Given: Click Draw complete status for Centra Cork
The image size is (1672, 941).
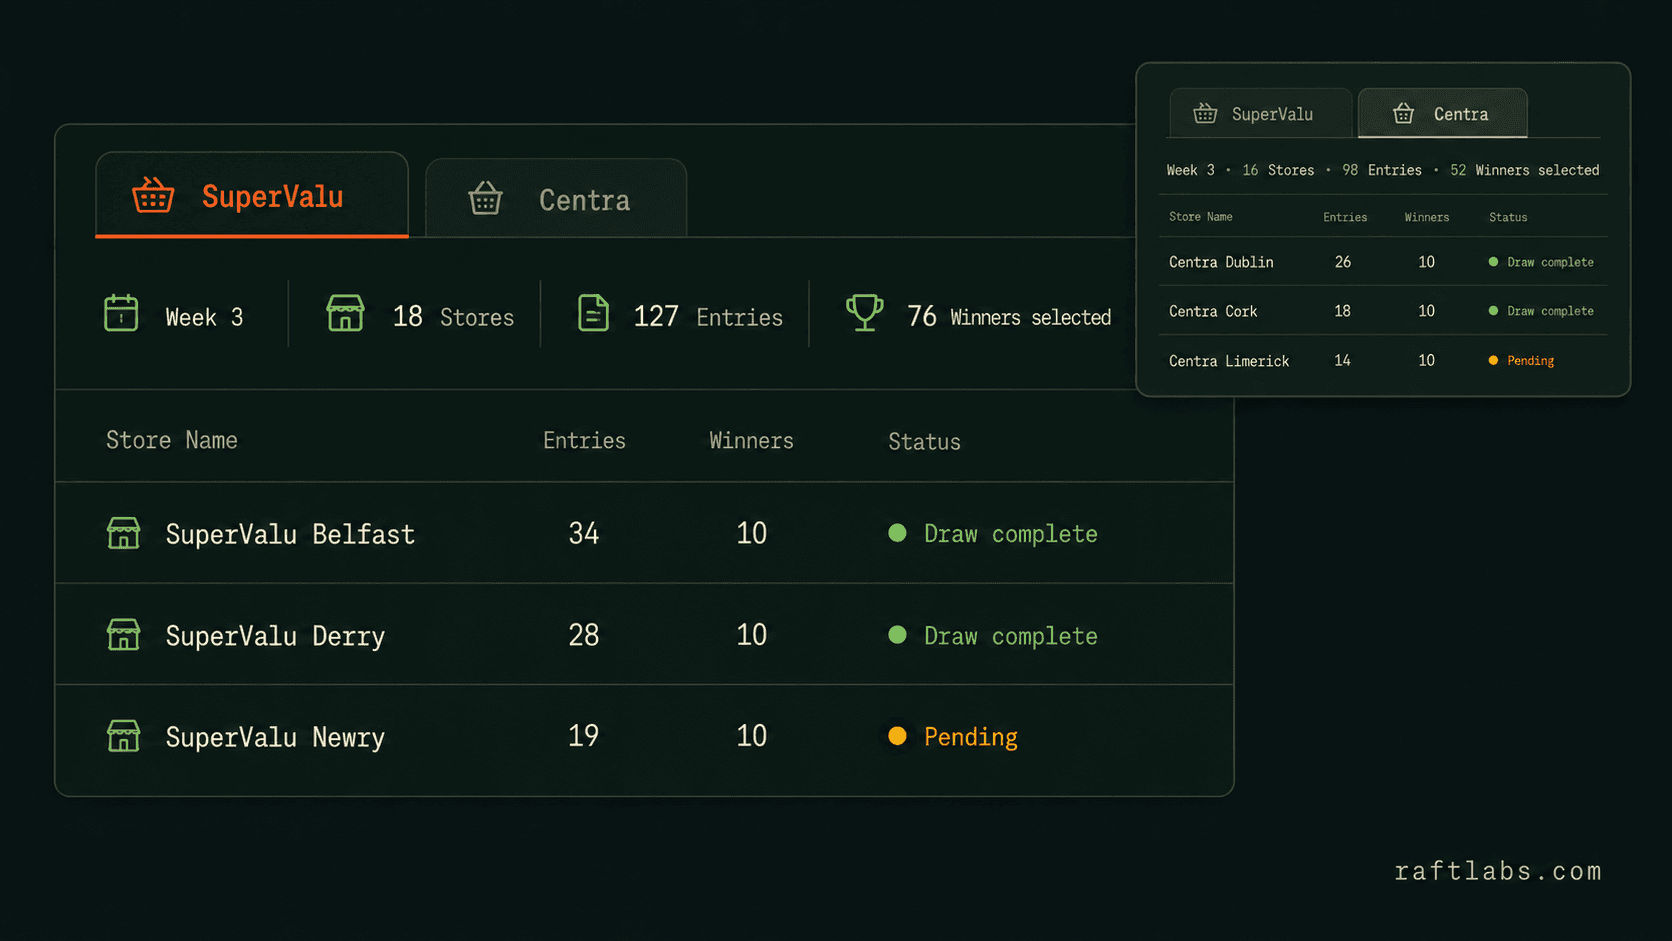Looking at the screenshot, I should click(x=1550, y=311).
